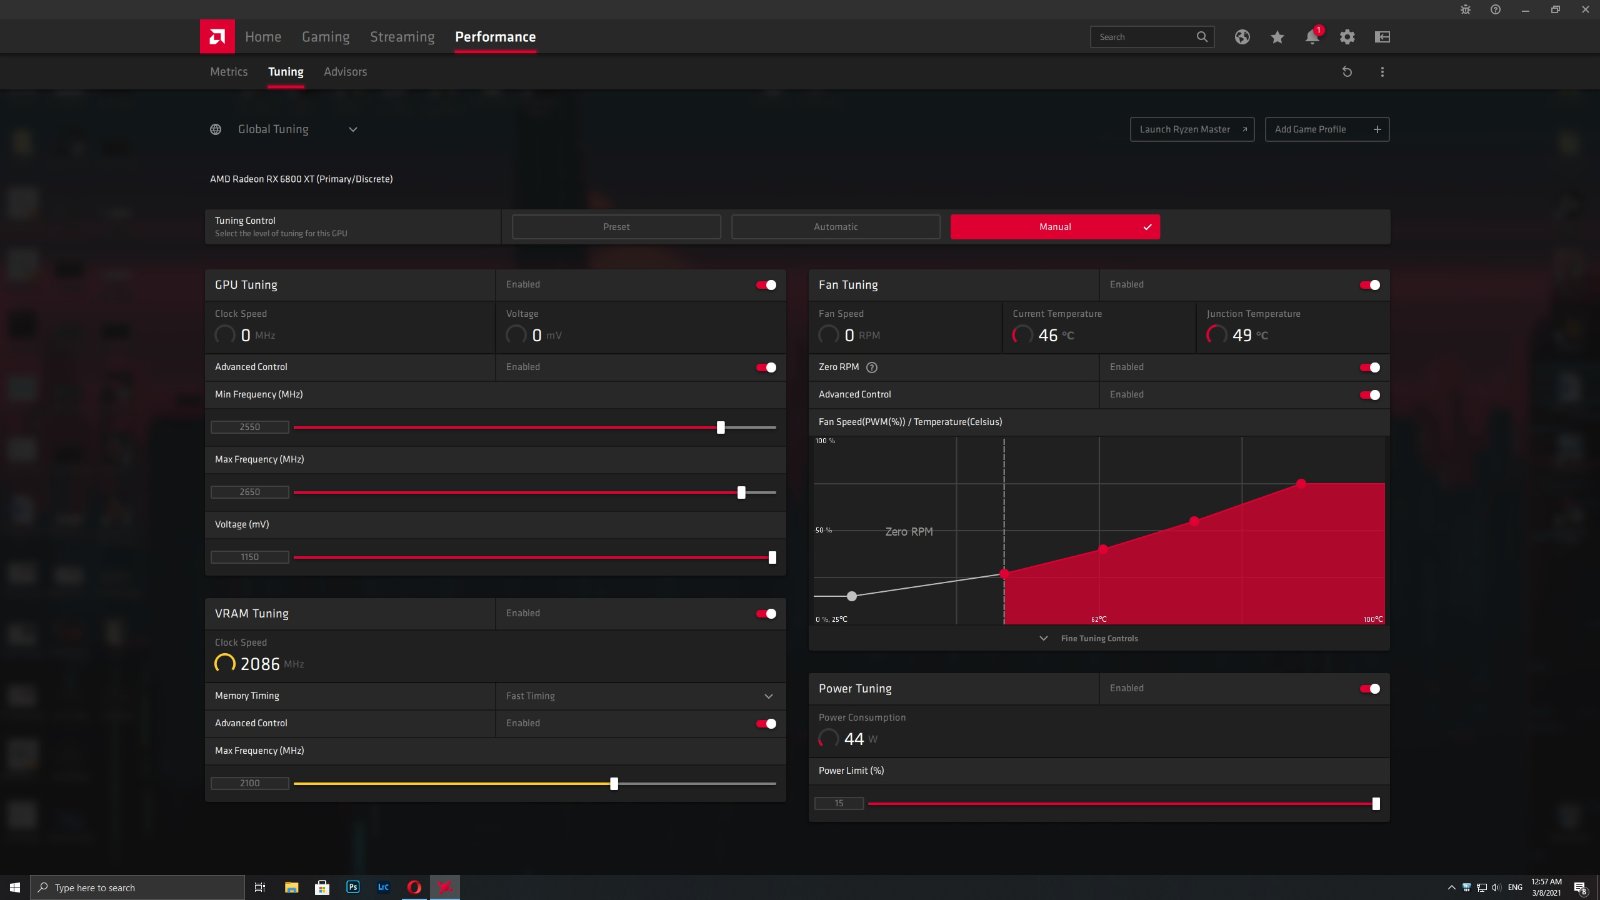Open the Windows Action Center icon
The image size is (1600, 900).
[1580, 887]
